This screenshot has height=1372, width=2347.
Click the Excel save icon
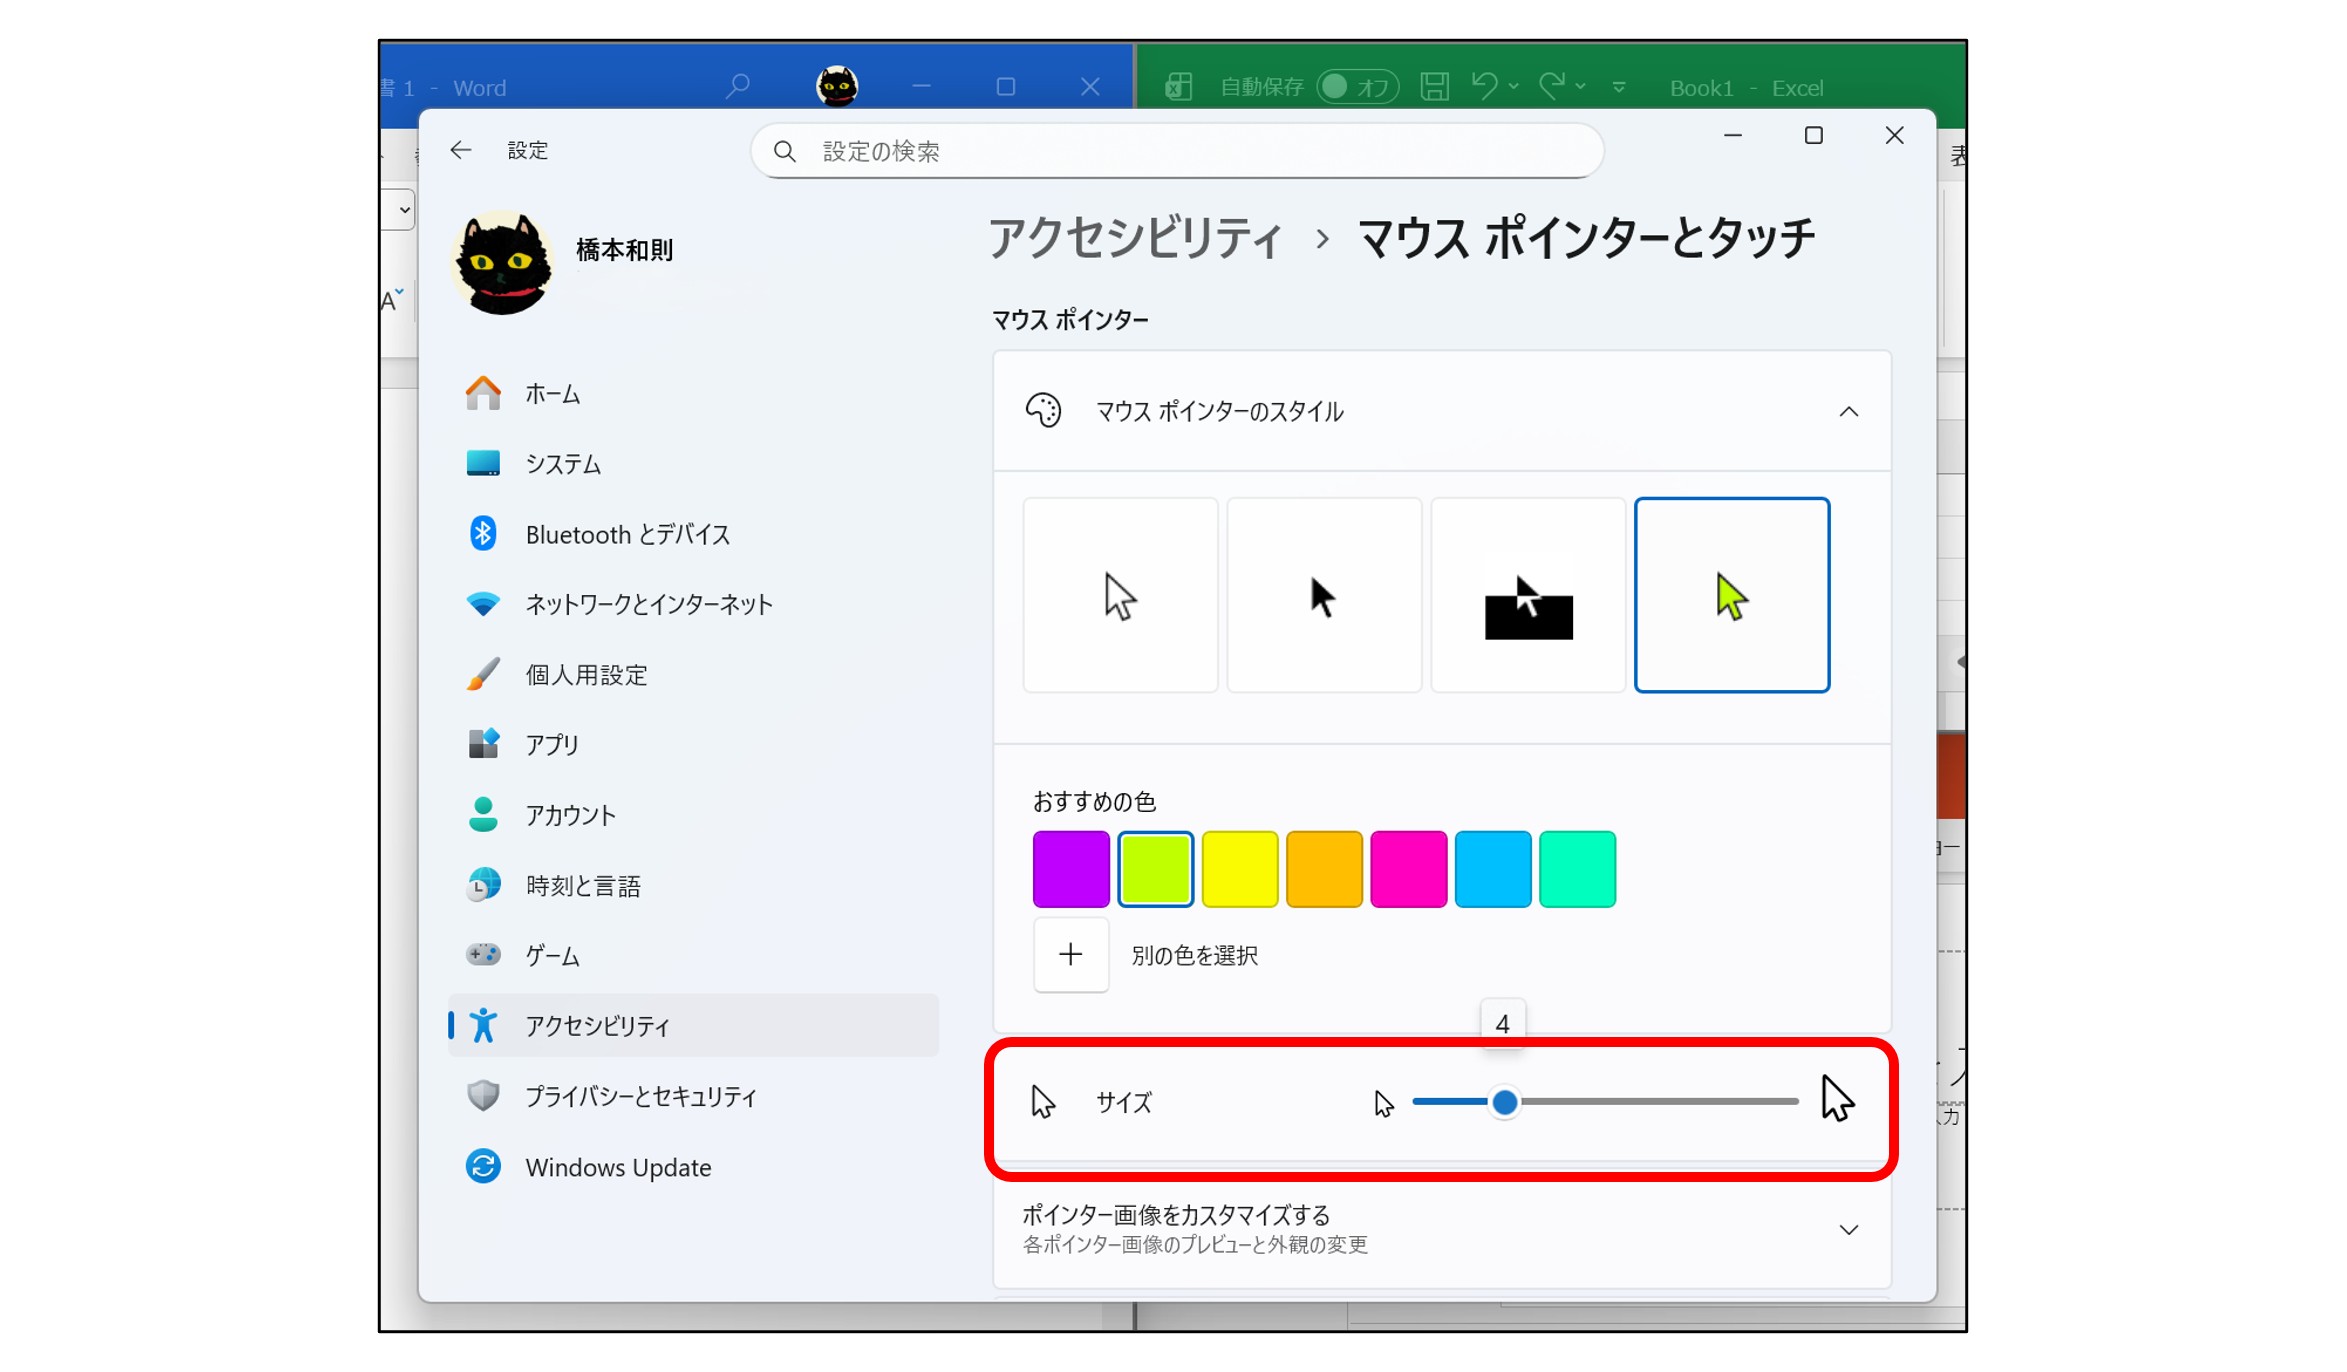click(x=1434, y=87)
